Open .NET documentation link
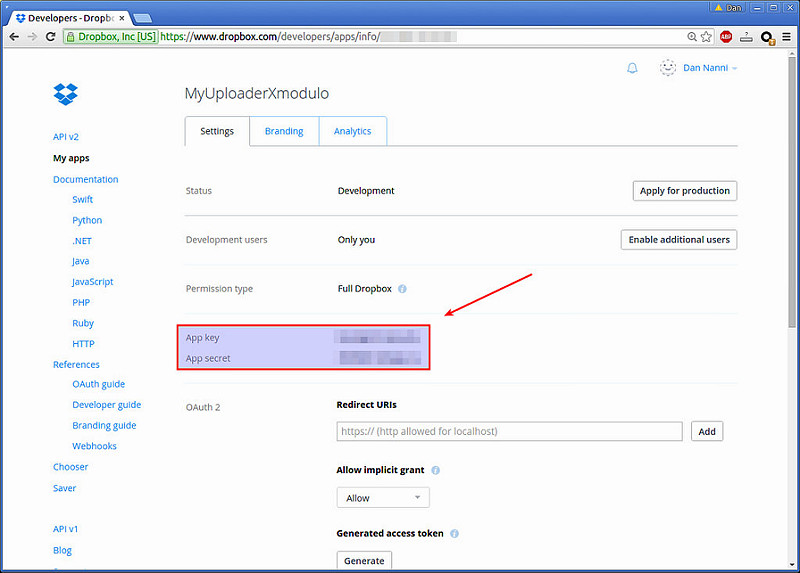Viewport: 800px width, 573px height. pos(82,241)
